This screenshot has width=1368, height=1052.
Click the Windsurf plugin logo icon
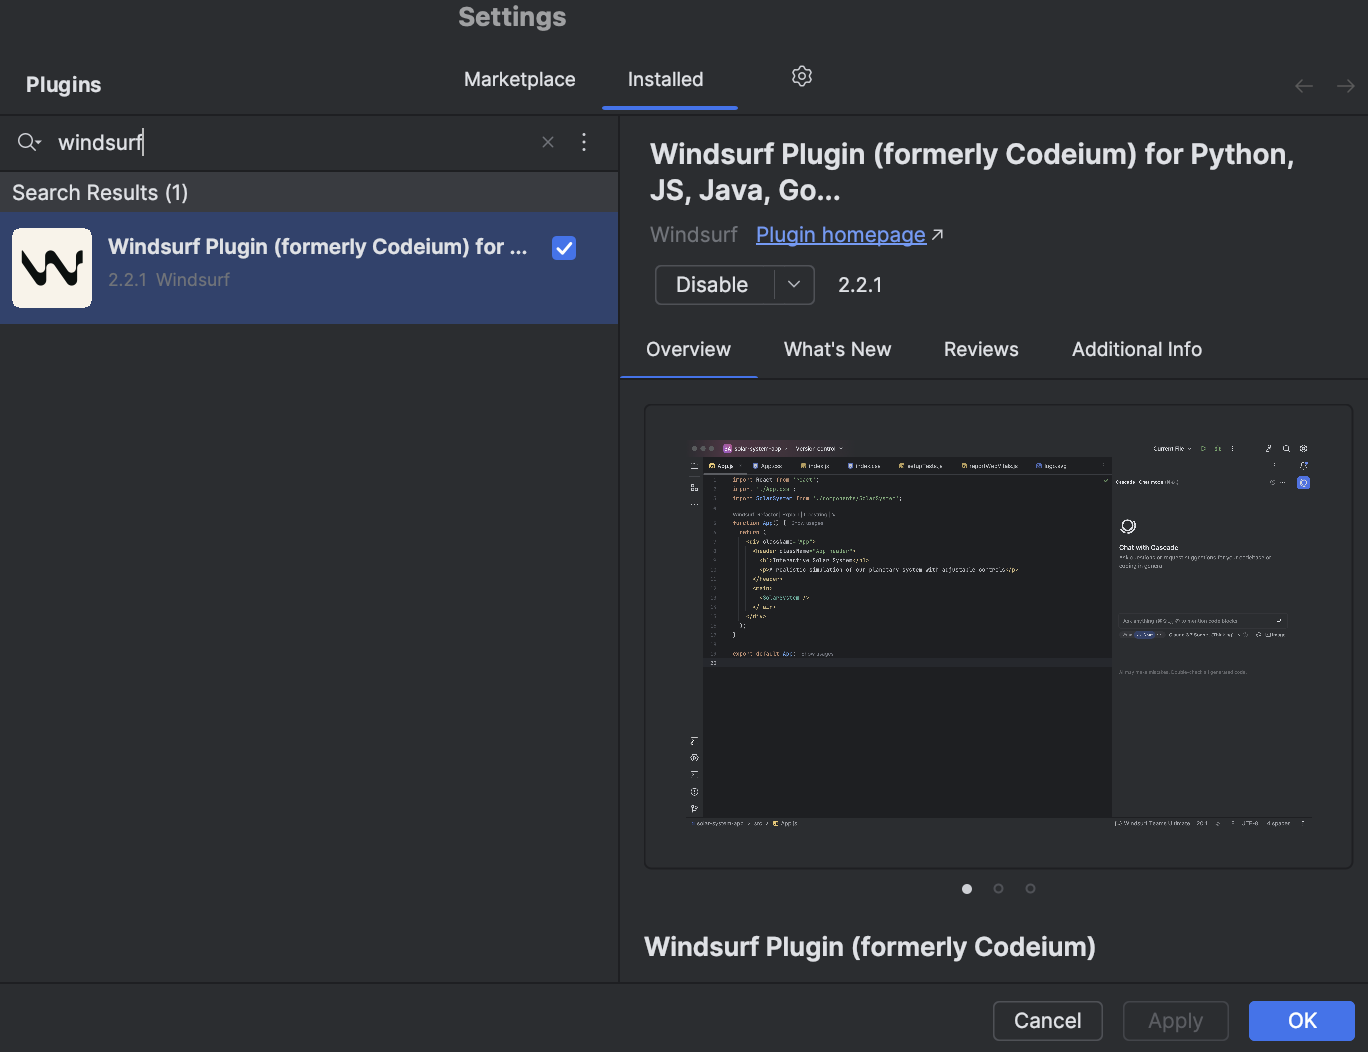click(x=52, y=268)
